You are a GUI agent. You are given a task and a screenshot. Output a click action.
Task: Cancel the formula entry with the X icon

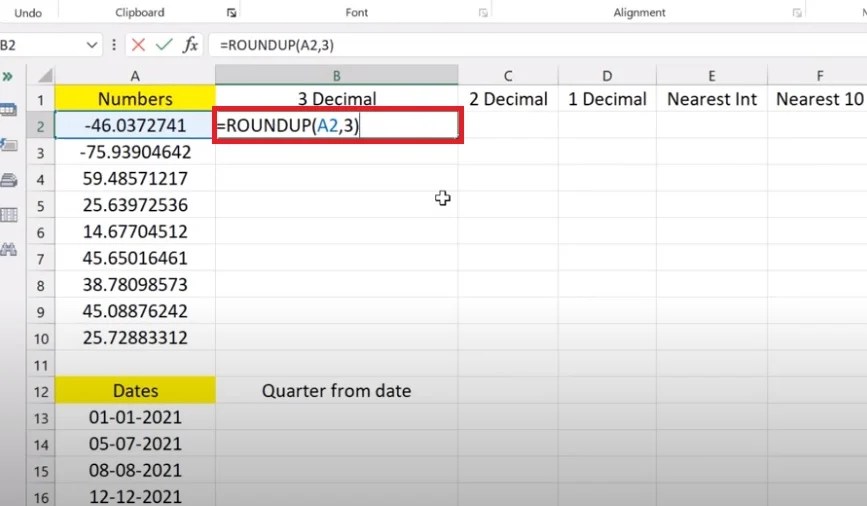(138, 45)
